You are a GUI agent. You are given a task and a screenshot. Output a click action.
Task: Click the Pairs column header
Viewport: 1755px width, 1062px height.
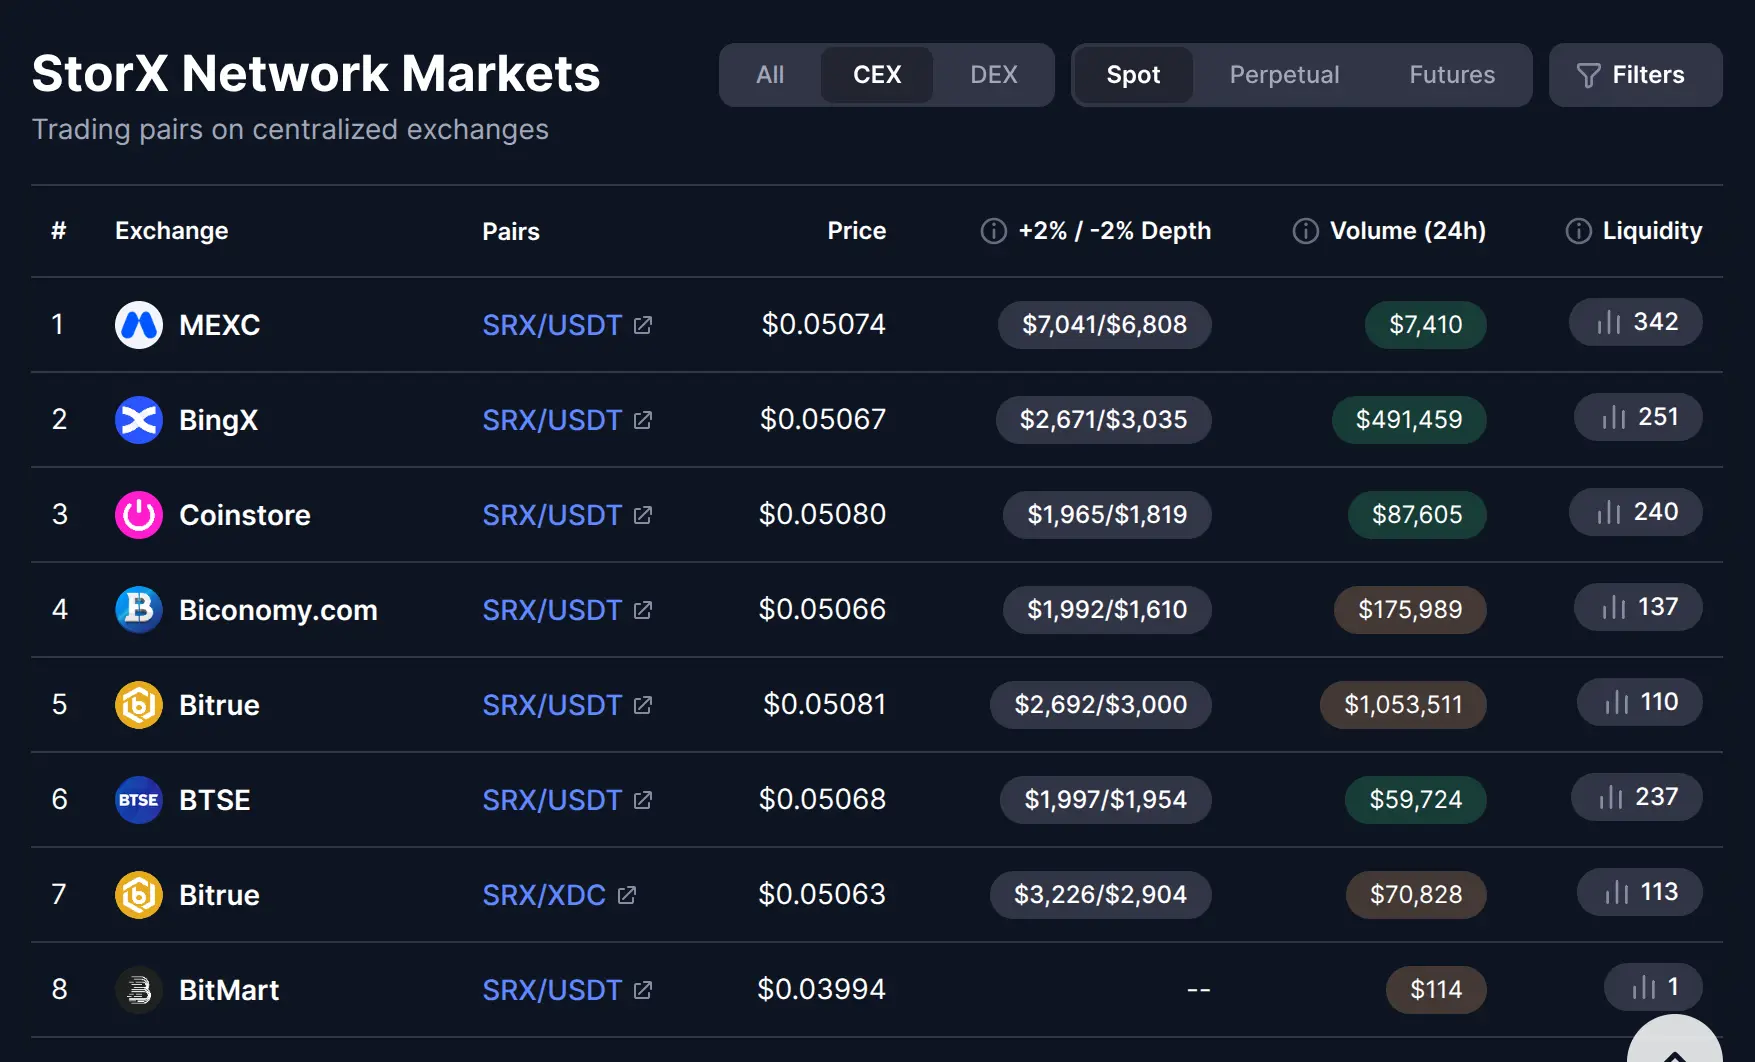511,231
